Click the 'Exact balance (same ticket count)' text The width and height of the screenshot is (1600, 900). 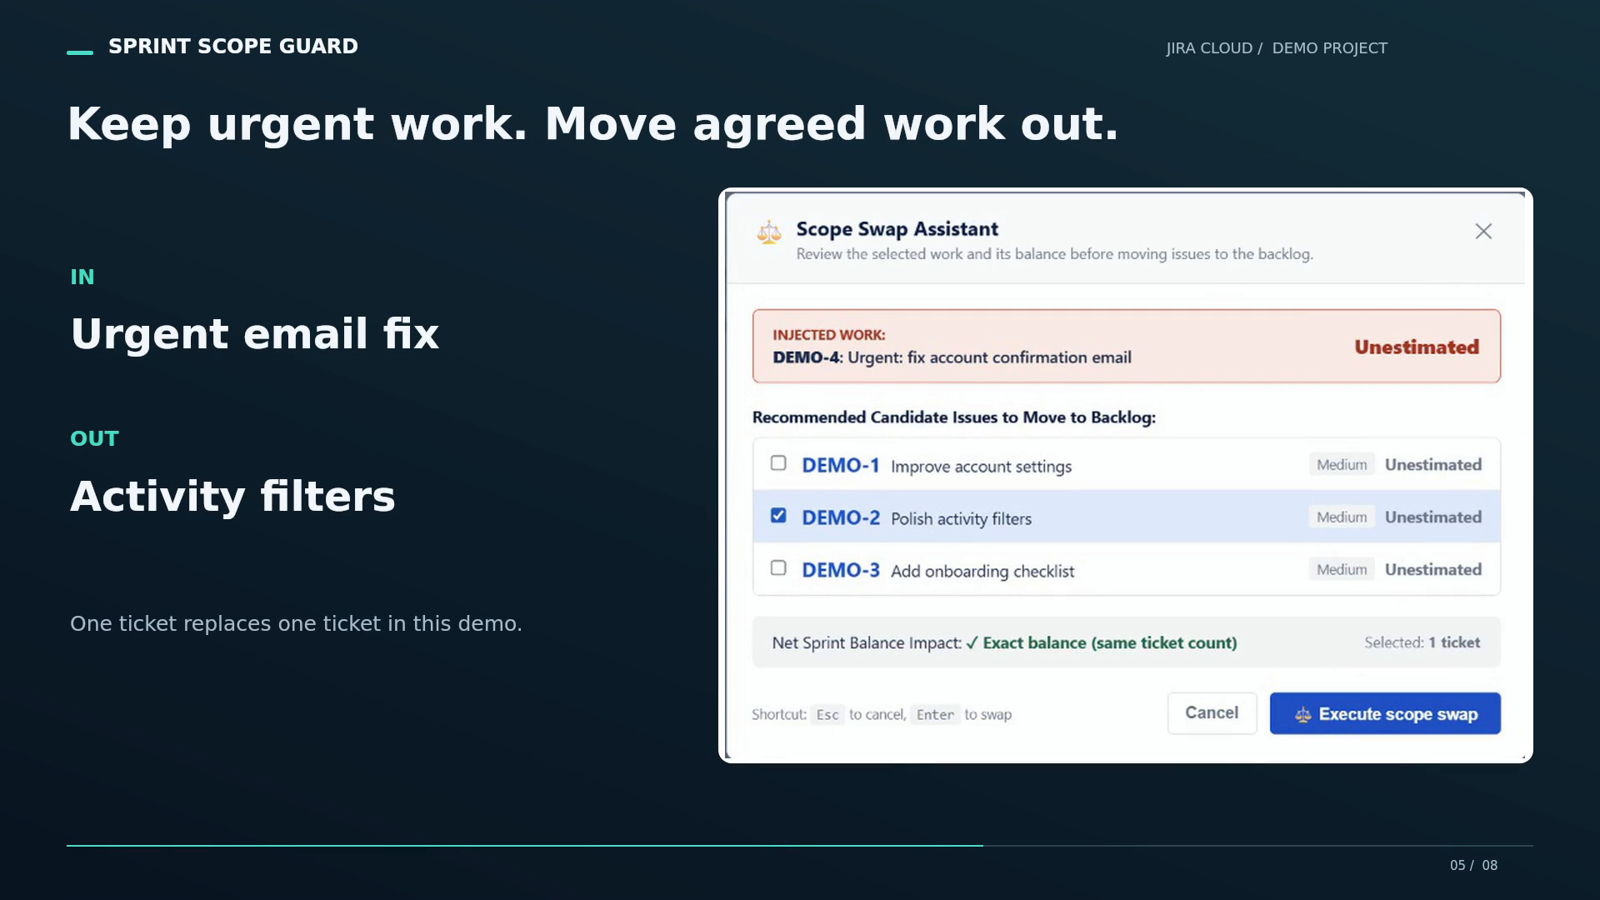1109,643
